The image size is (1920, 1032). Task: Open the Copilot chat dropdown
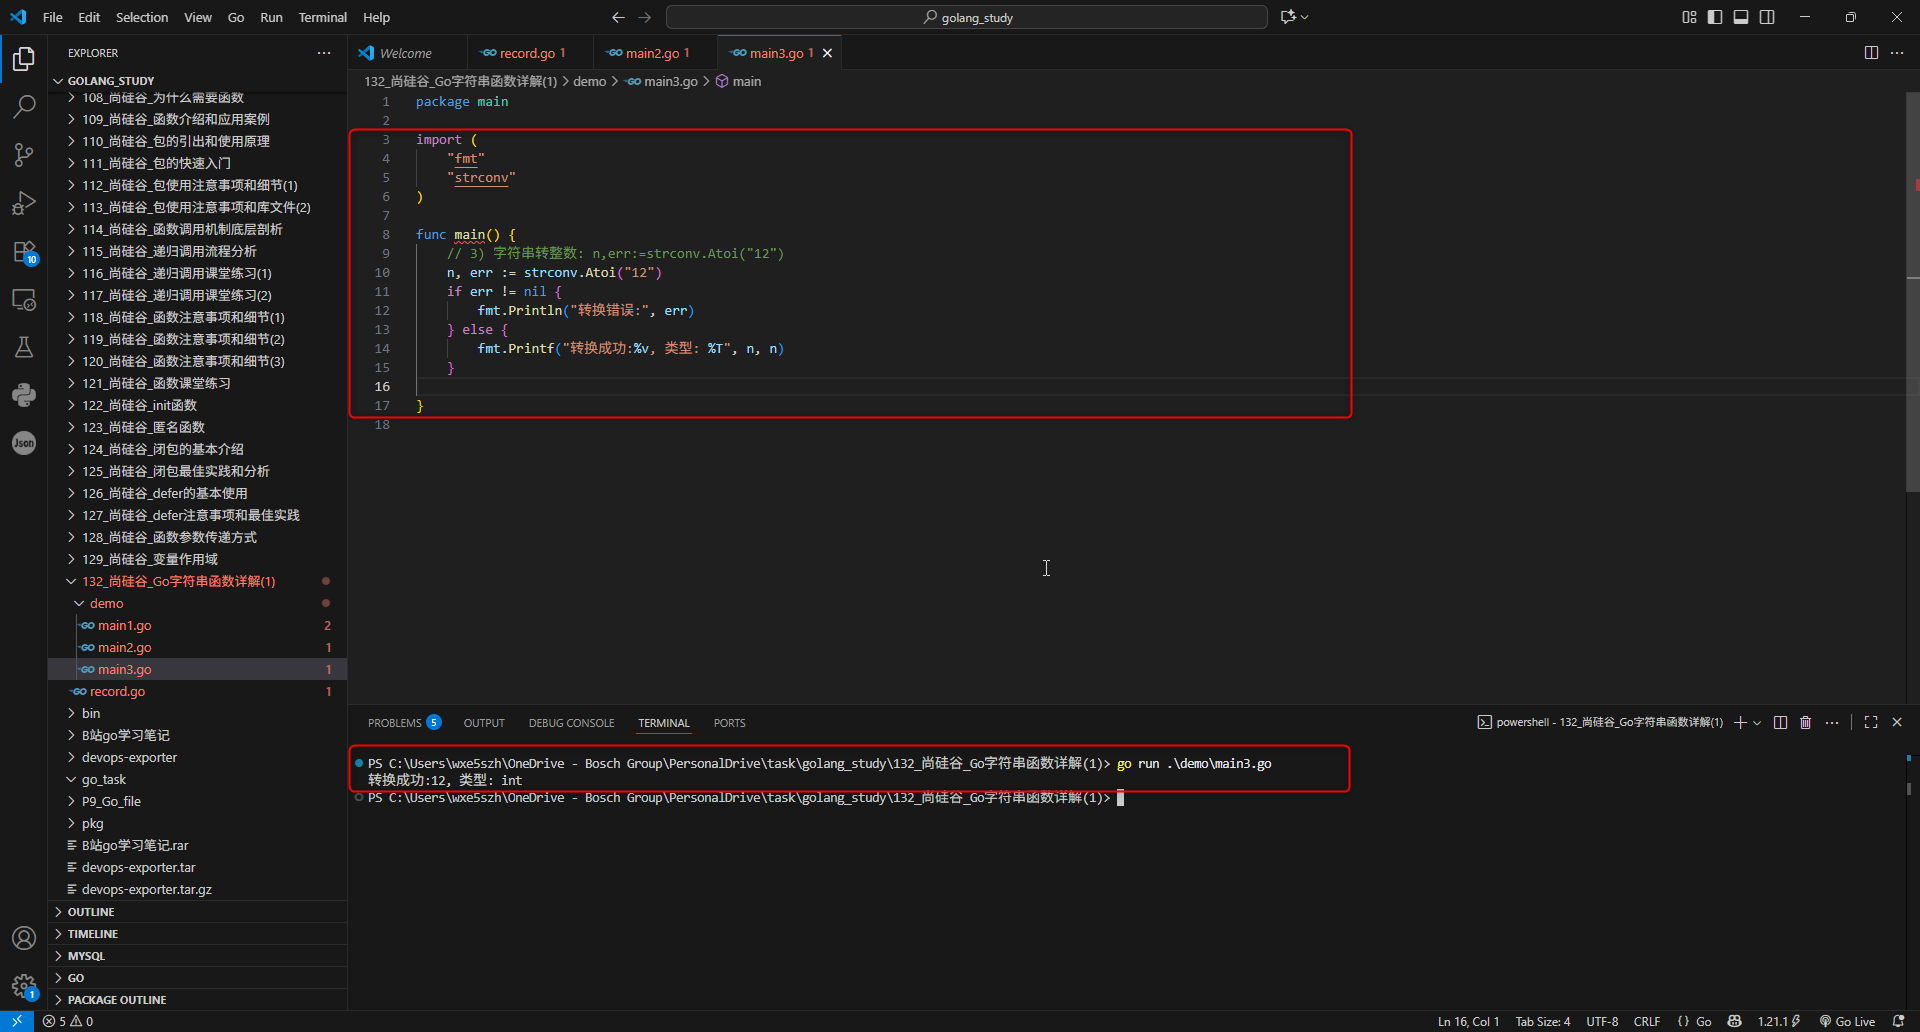[x=1305, y=17]
